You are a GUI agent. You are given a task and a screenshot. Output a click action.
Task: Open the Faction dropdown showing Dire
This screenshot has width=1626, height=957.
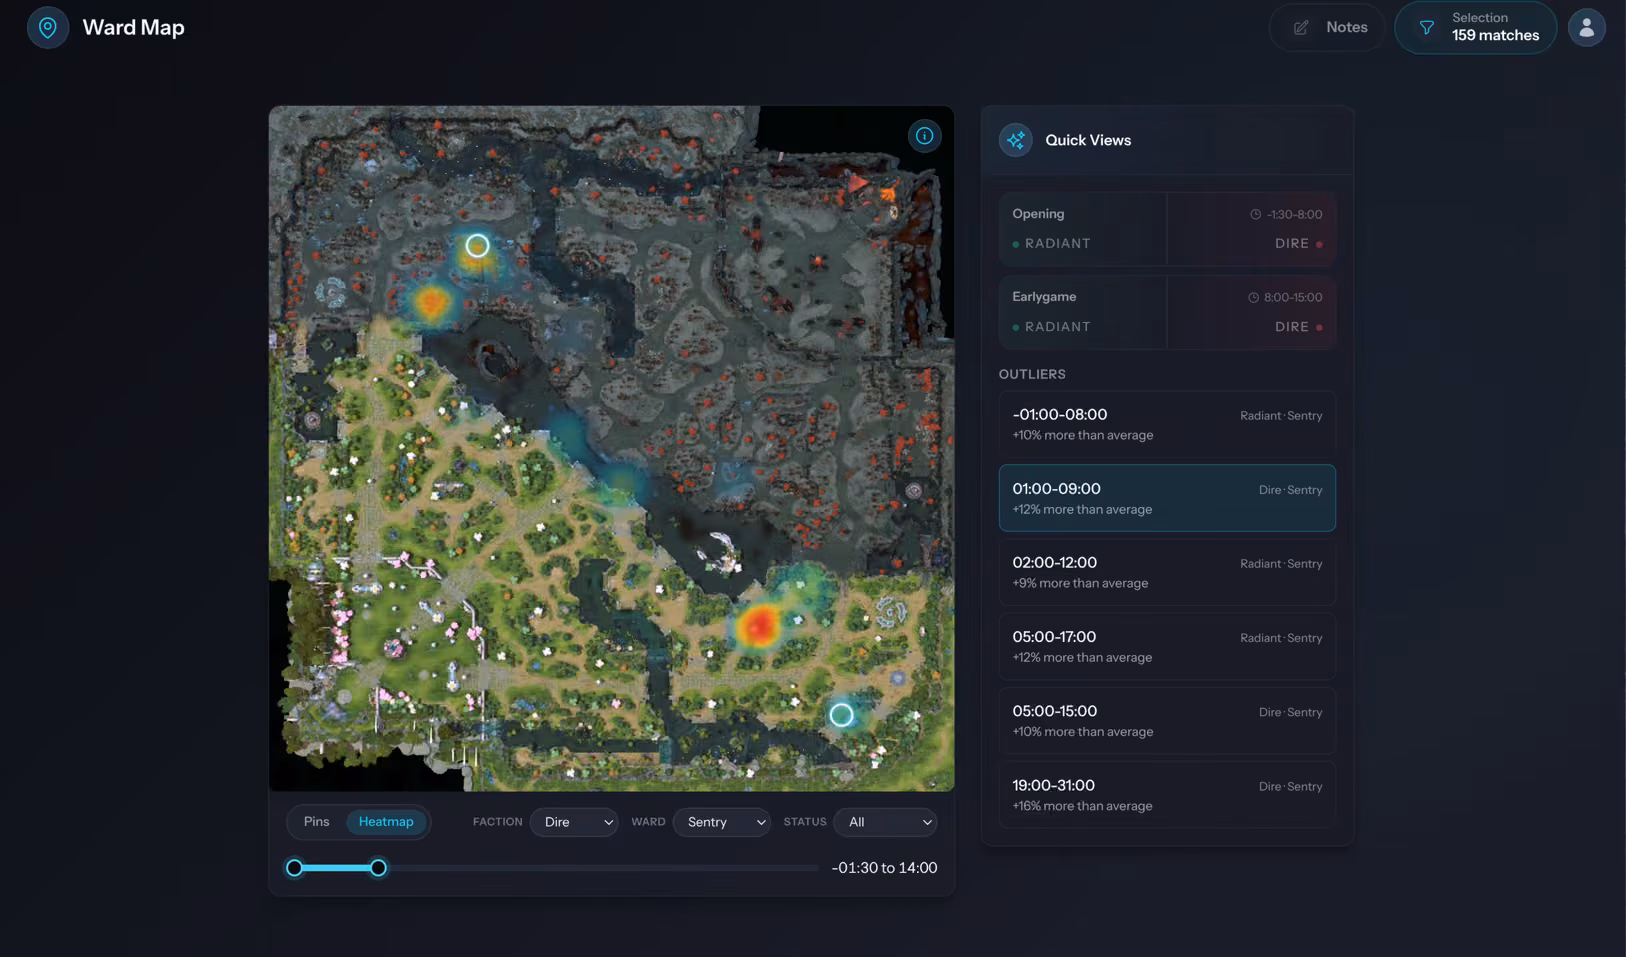coord(574,822)
